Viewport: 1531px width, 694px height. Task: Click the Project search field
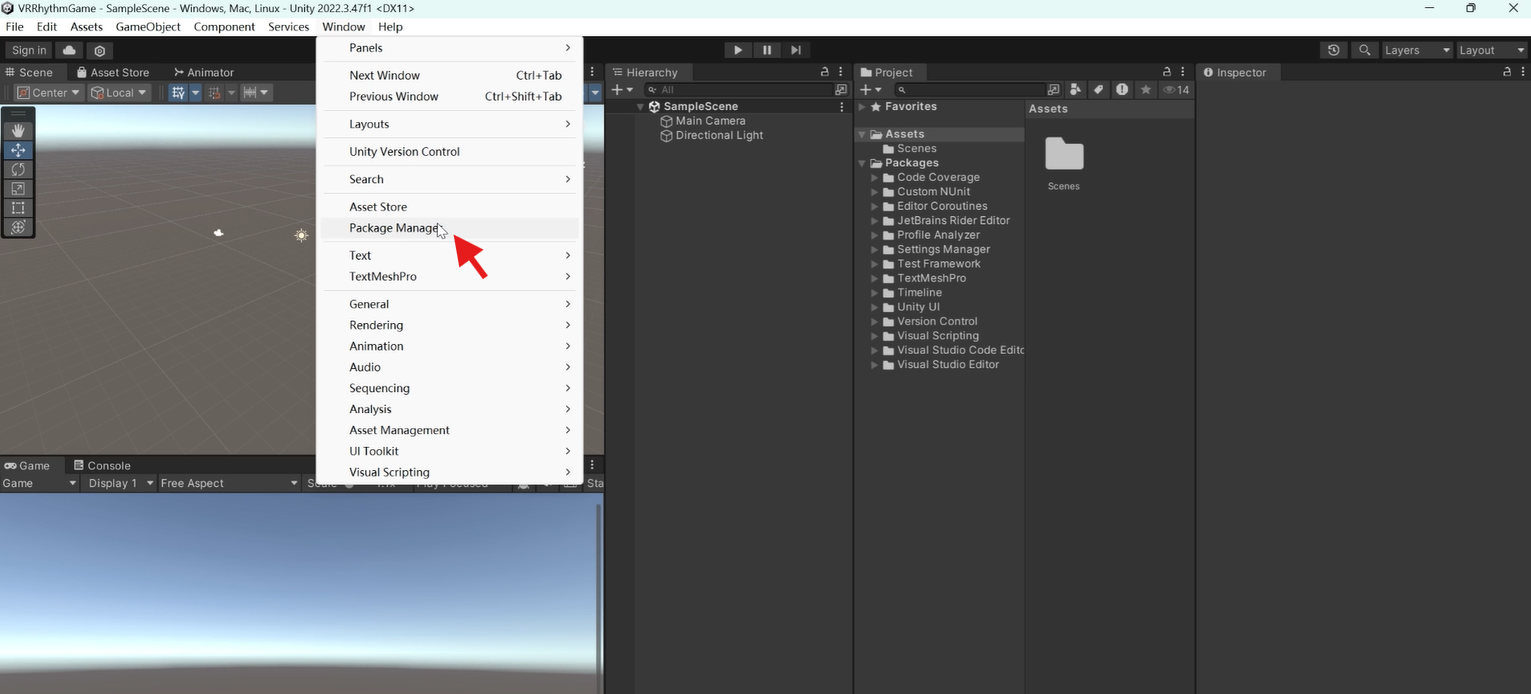tap(968, 90)
